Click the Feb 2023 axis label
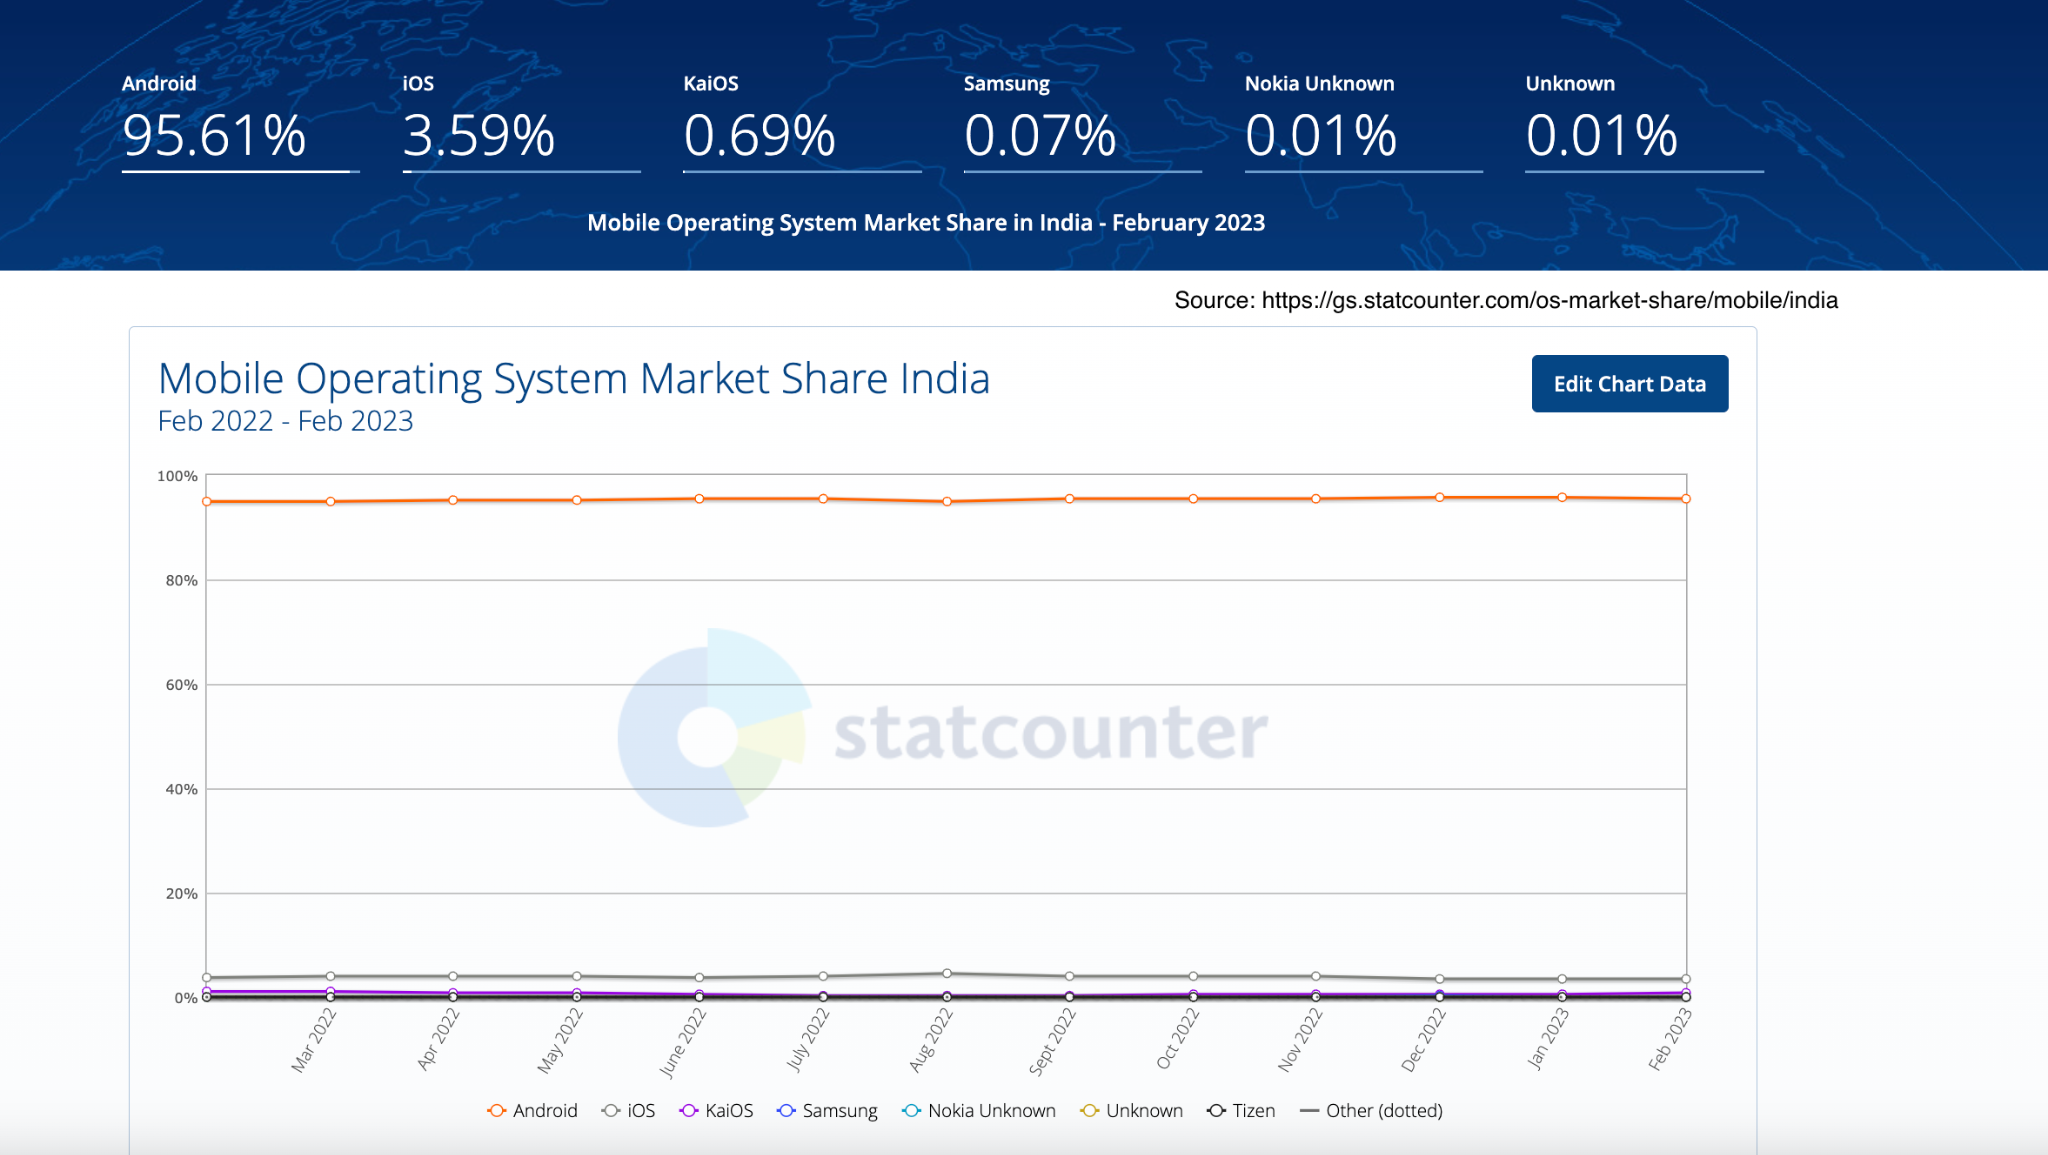This screenshot has height=1155, width=2048. (x=1670, y=1039)
